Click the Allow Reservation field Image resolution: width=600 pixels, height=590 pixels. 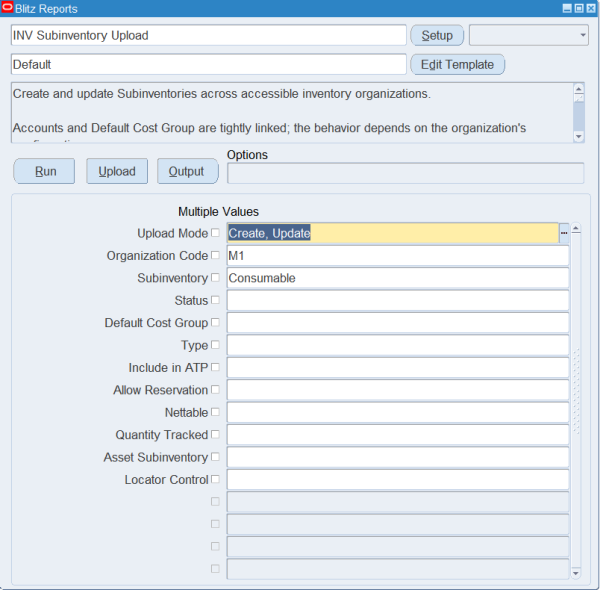tap(398, 390)
